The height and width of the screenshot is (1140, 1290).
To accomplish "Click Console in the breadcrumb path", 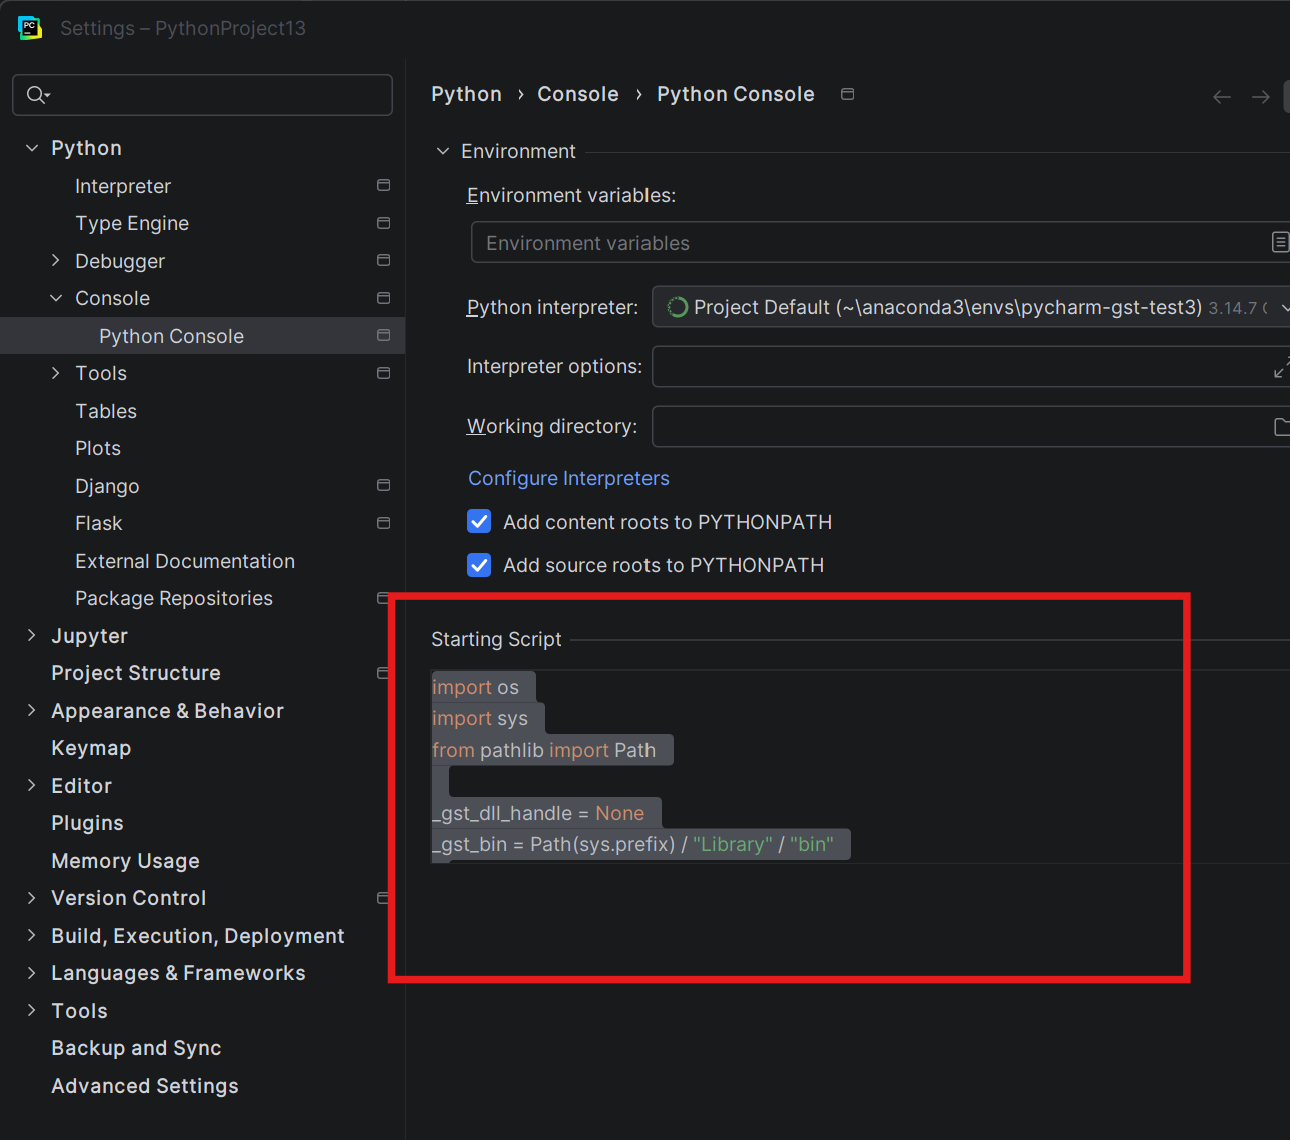I will [578, 94].
